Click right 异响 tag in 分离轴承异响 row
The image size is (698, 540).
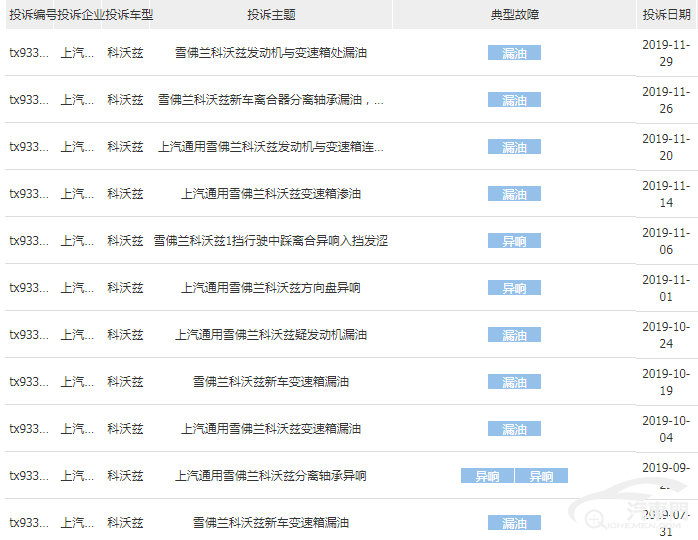point(541,476)
